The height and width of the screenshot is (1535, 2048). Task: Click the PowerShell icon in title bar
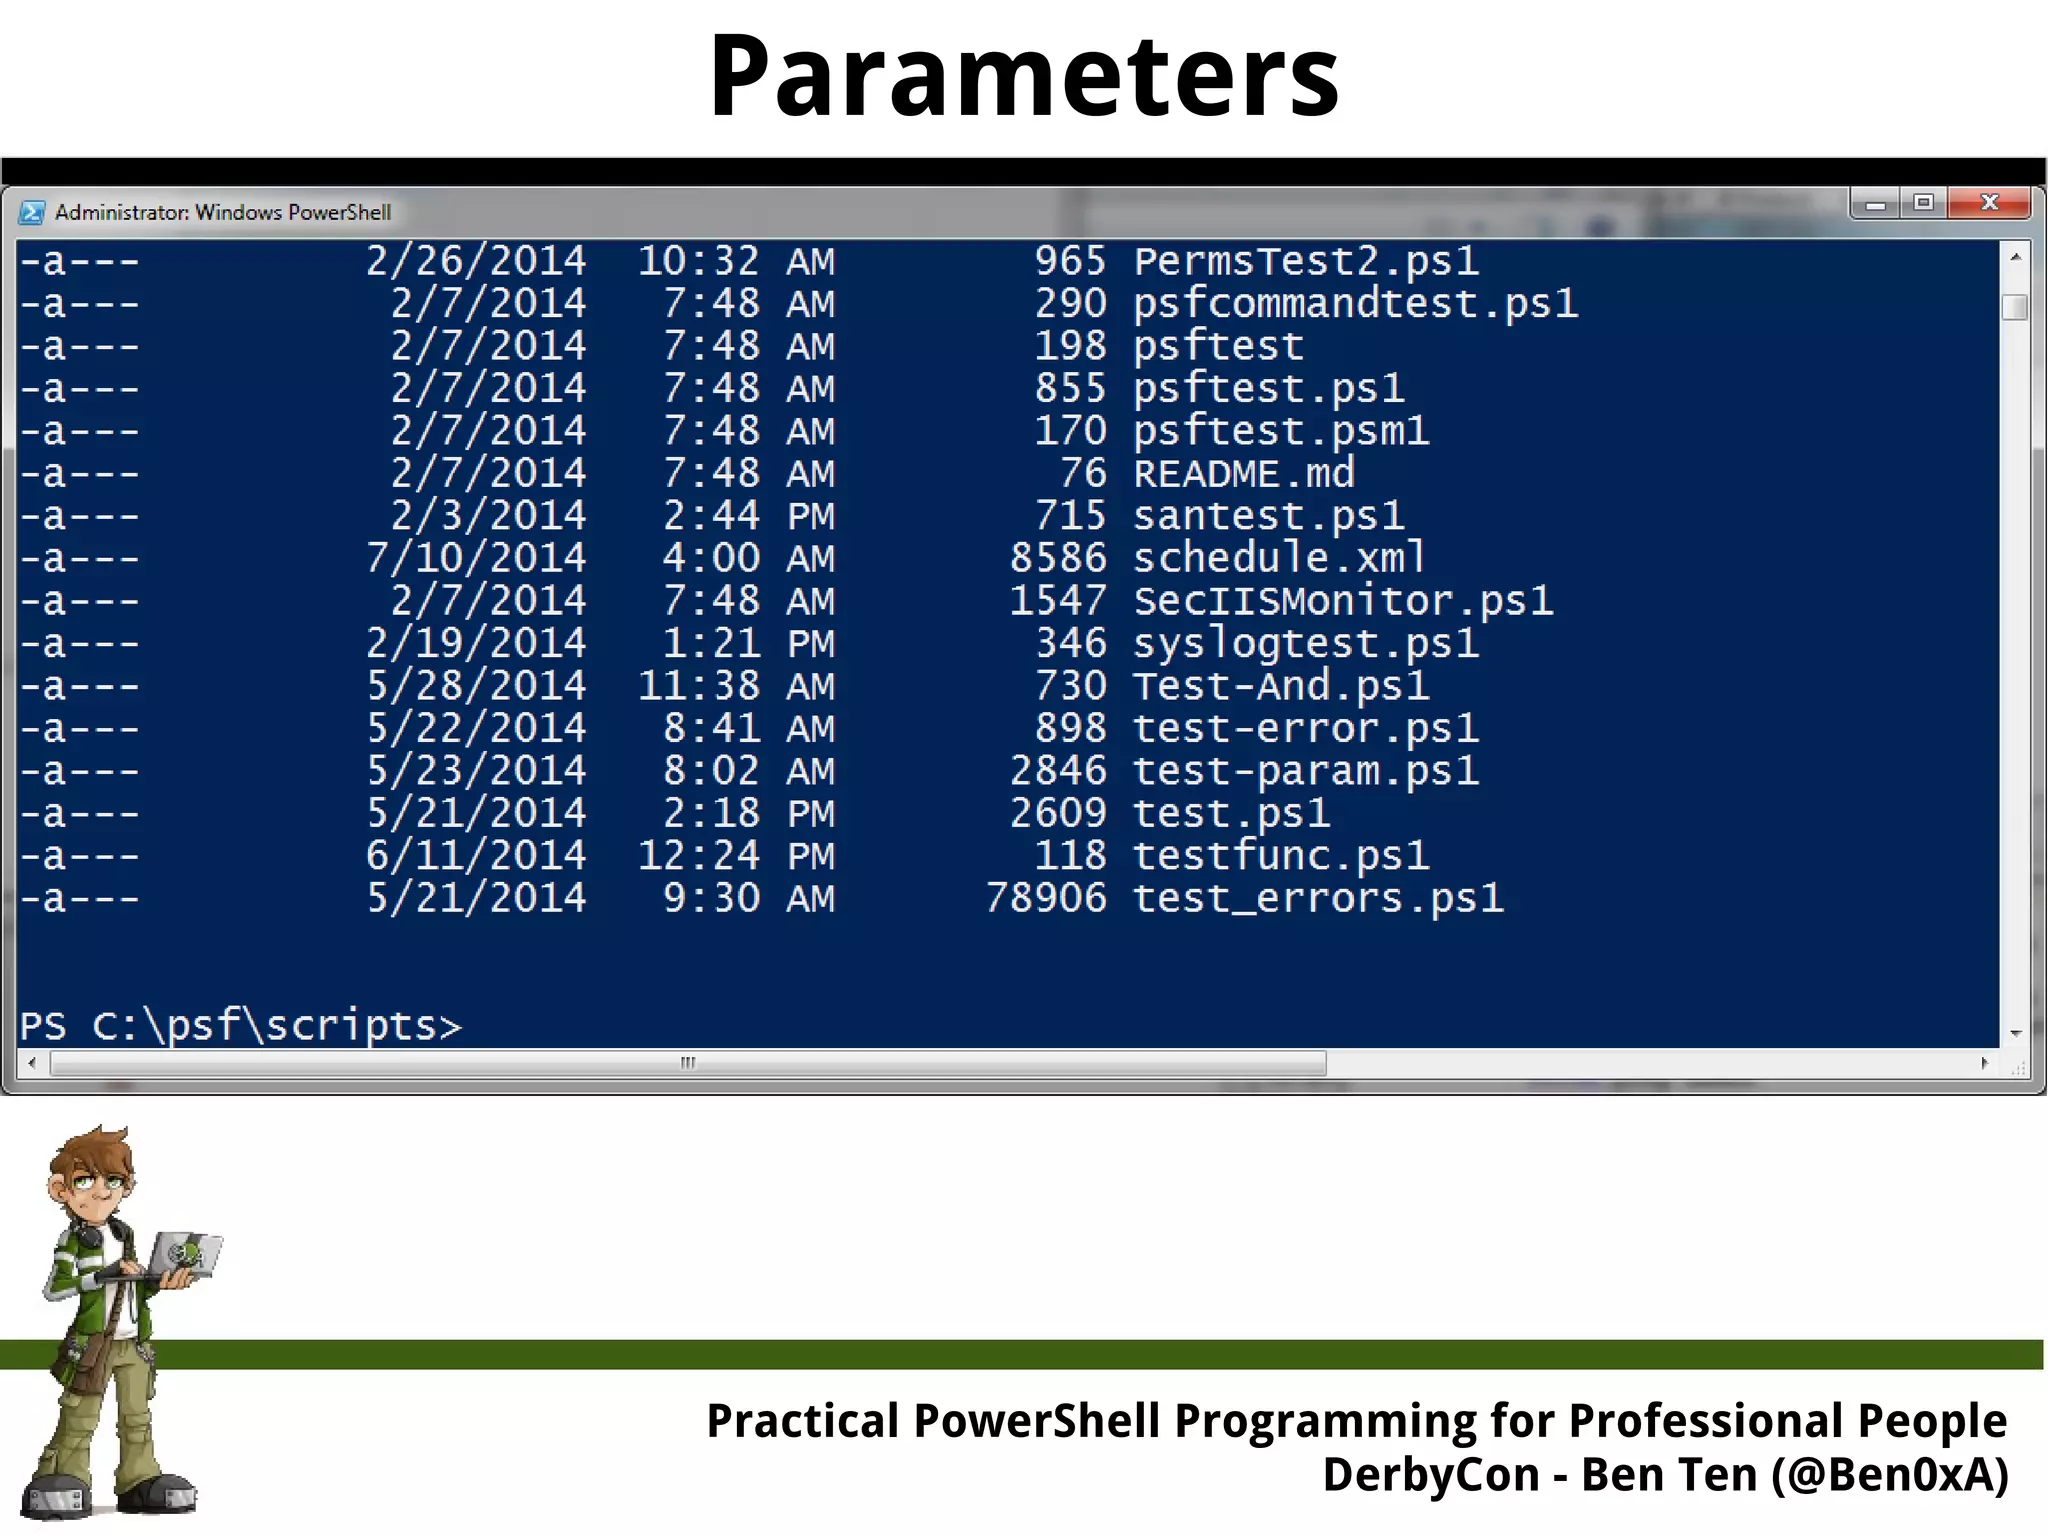coord(32,212)
